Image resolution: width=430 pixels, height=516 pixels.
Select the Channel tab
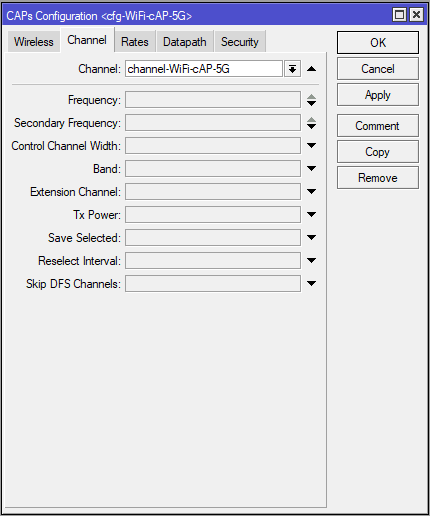tap(87, 40)
